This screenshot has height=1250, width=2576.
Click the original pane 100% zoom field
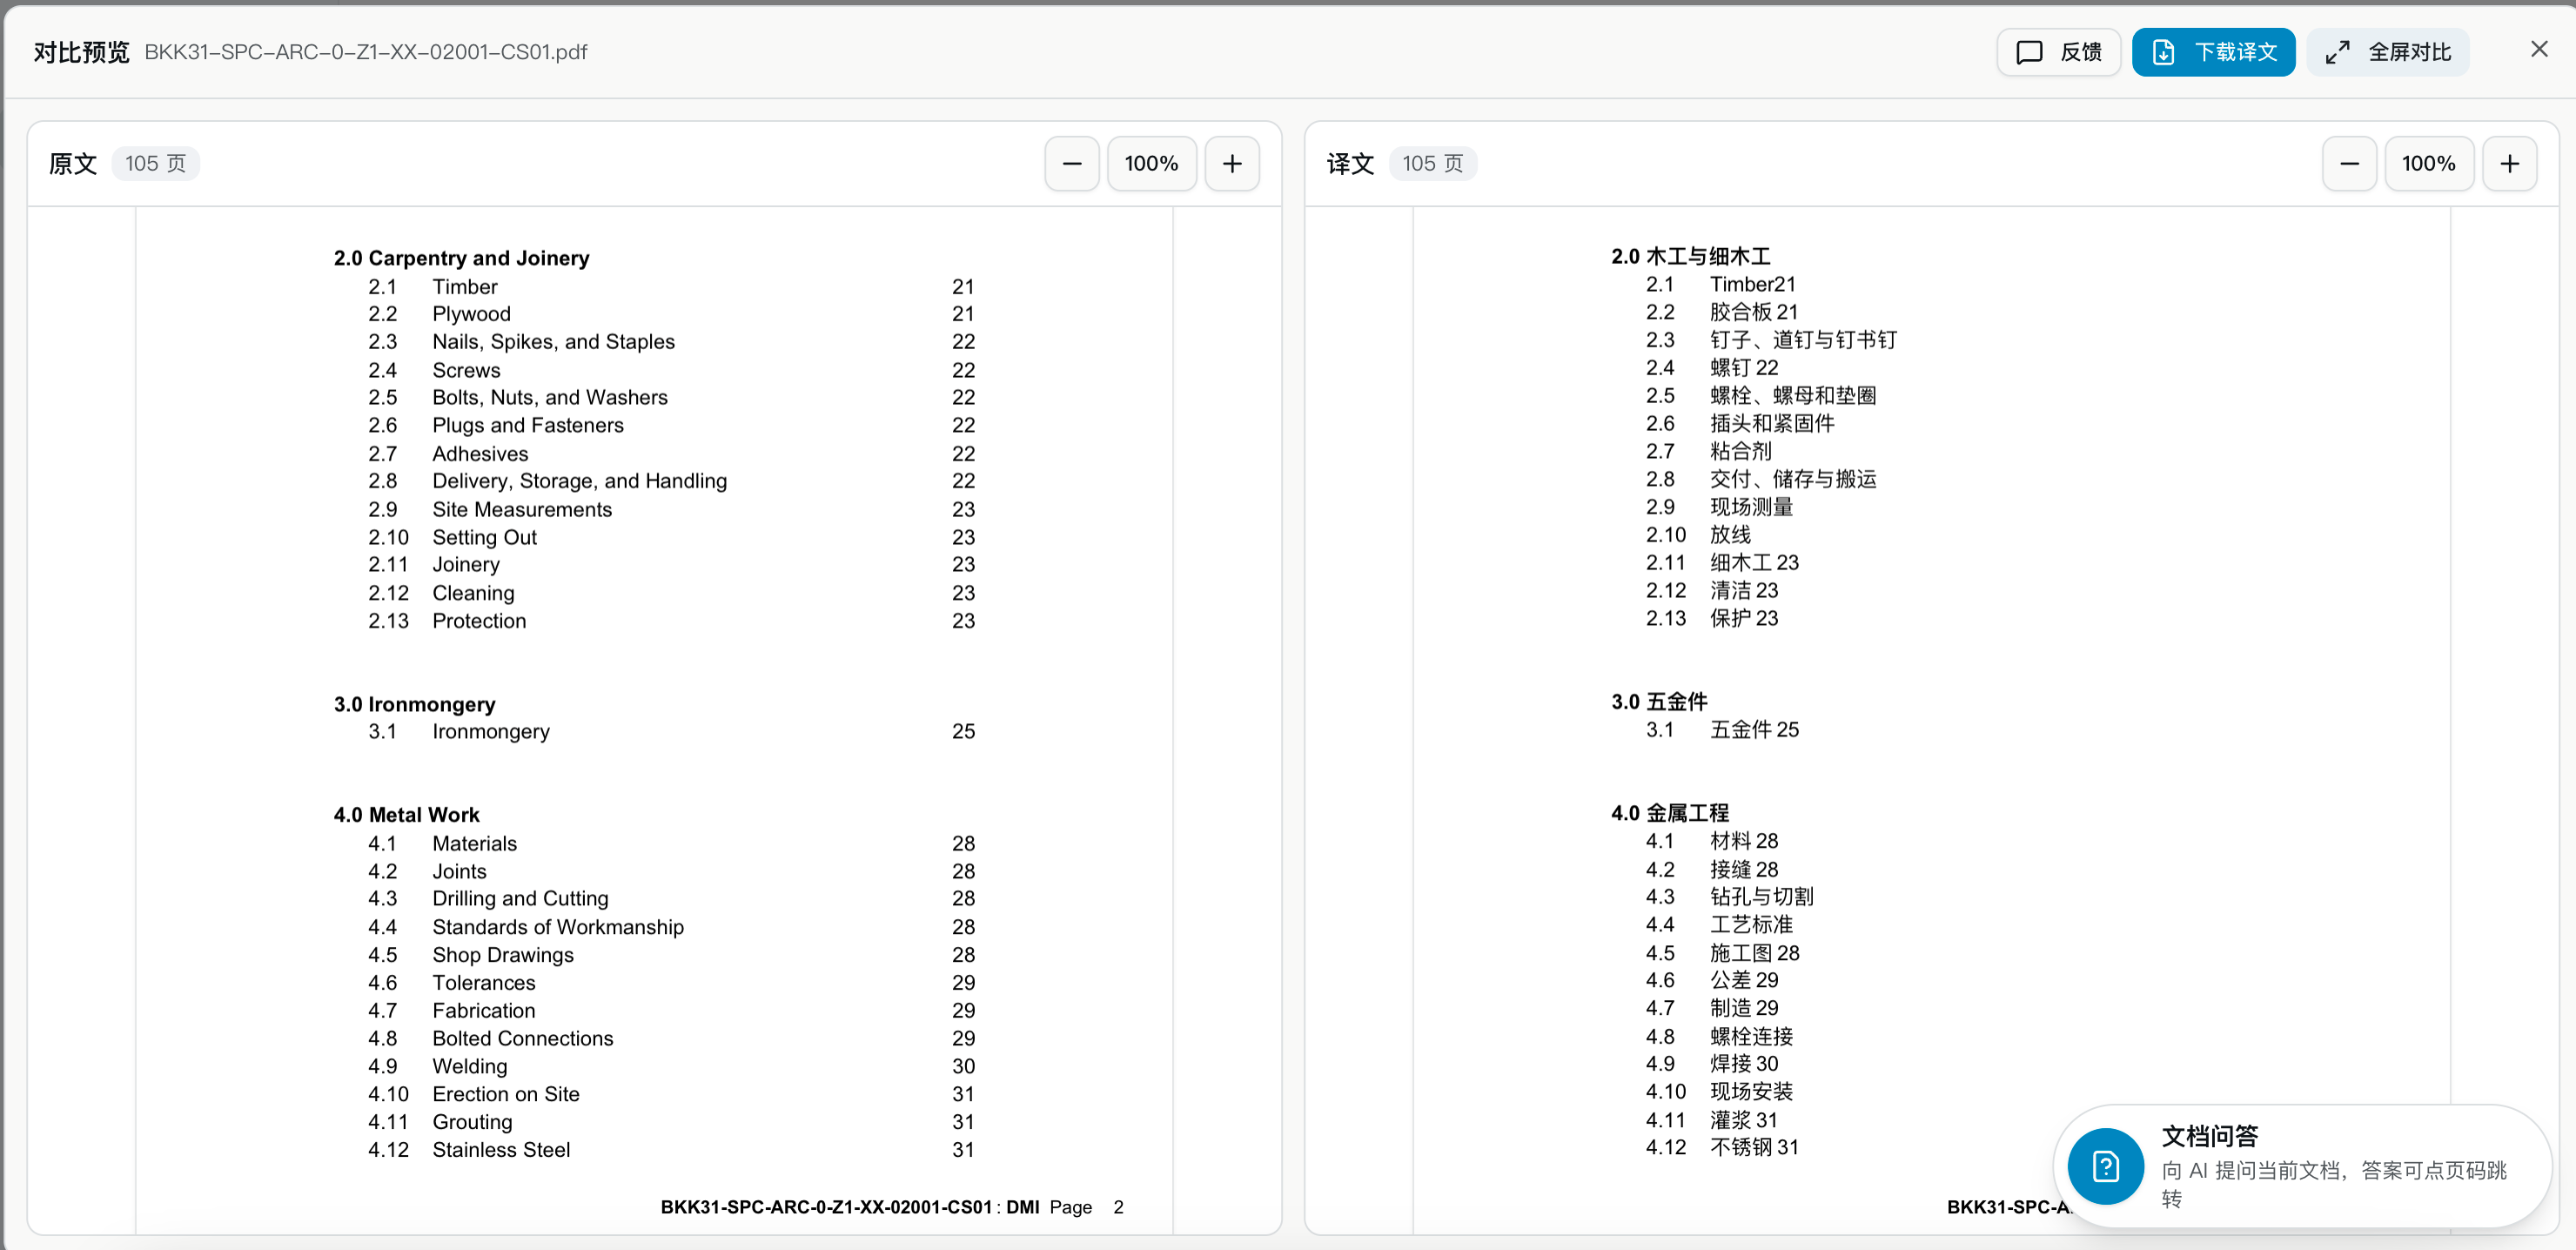click(1152, 163)
